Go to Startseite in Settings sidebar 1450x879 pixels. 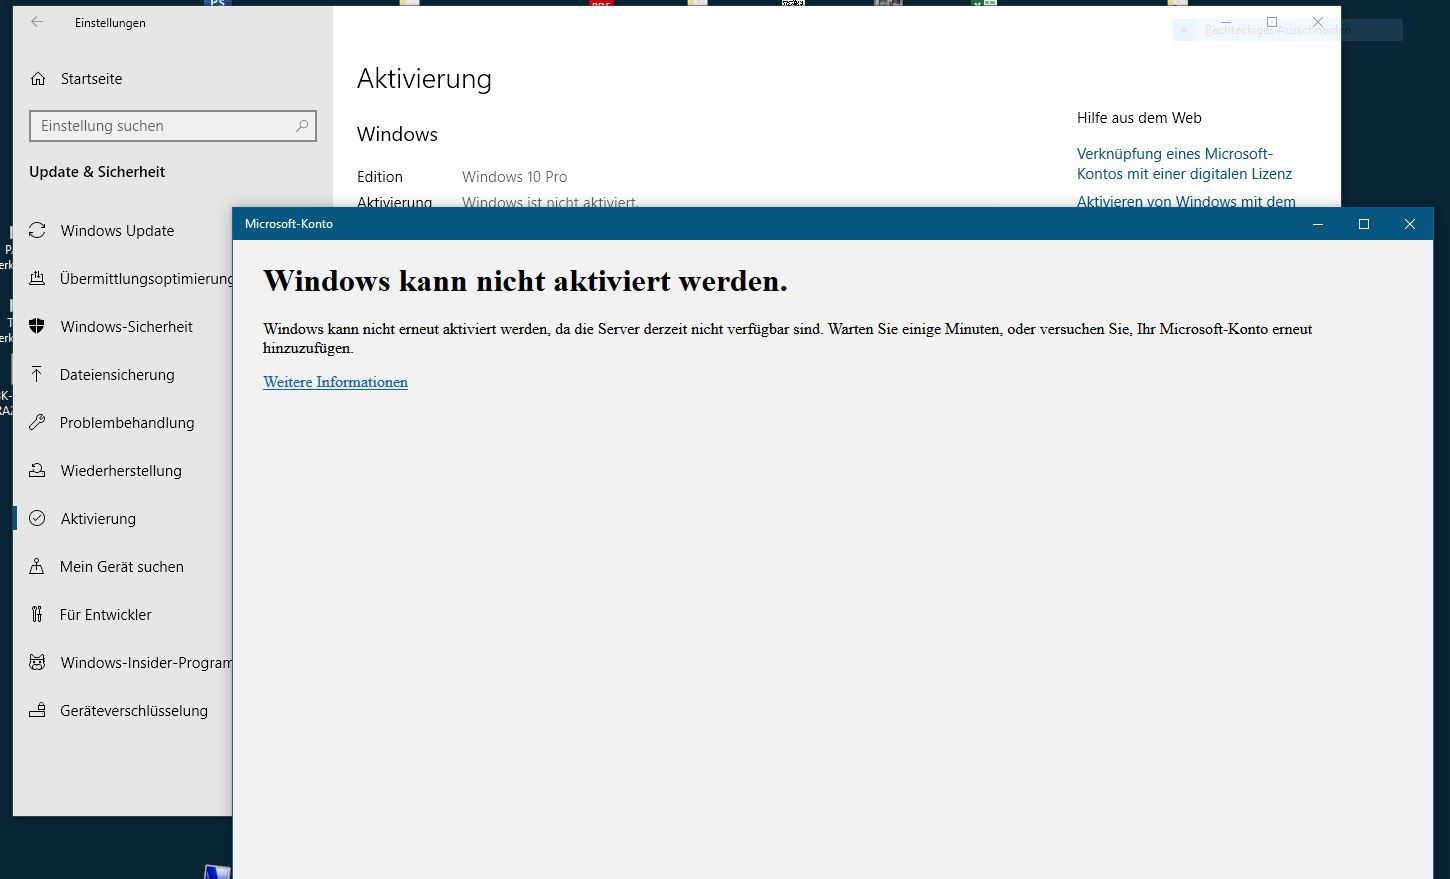coord(91,79)
